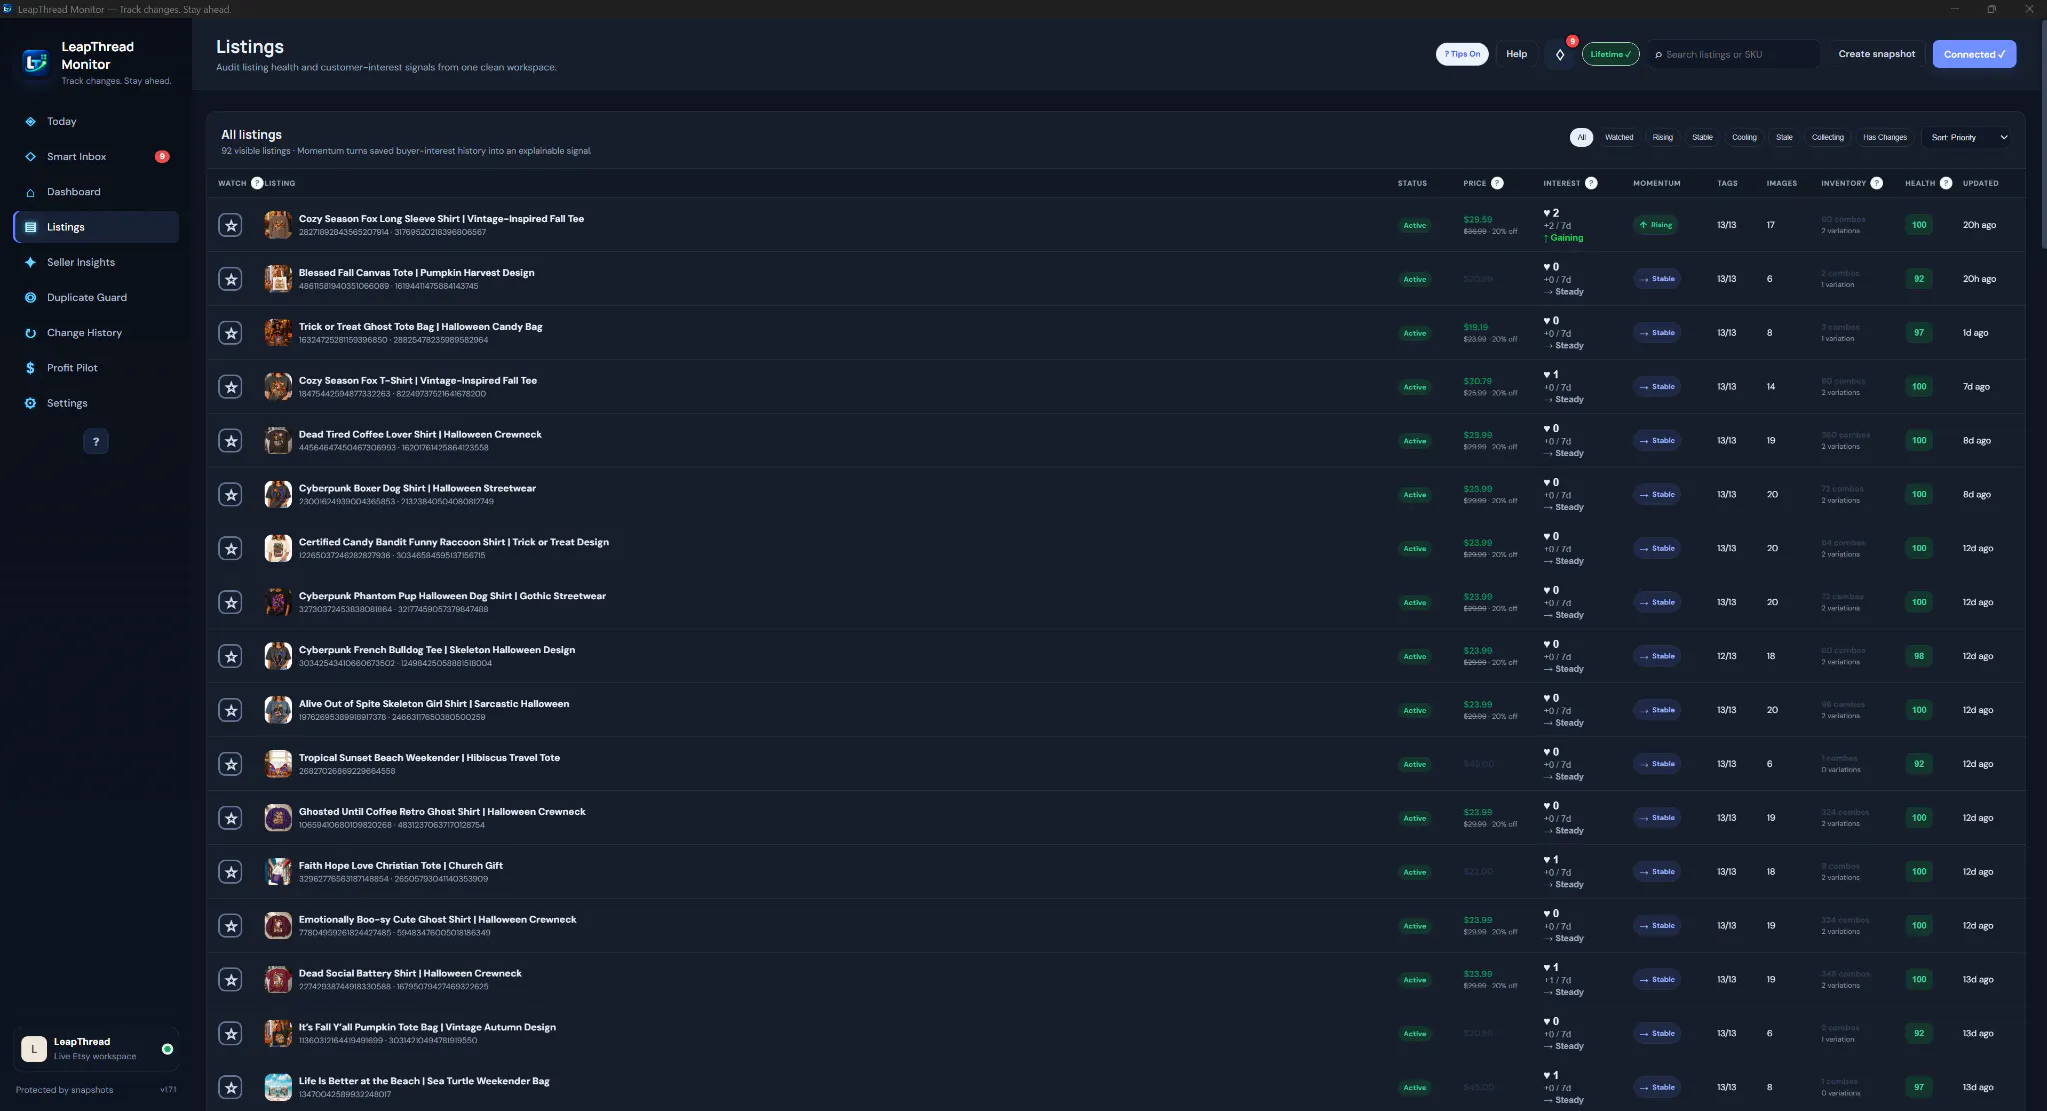This screenshot has height=1111, width=2047.
Task: Expand the Sort: Priority dropdown
Action: point(1968,137)
